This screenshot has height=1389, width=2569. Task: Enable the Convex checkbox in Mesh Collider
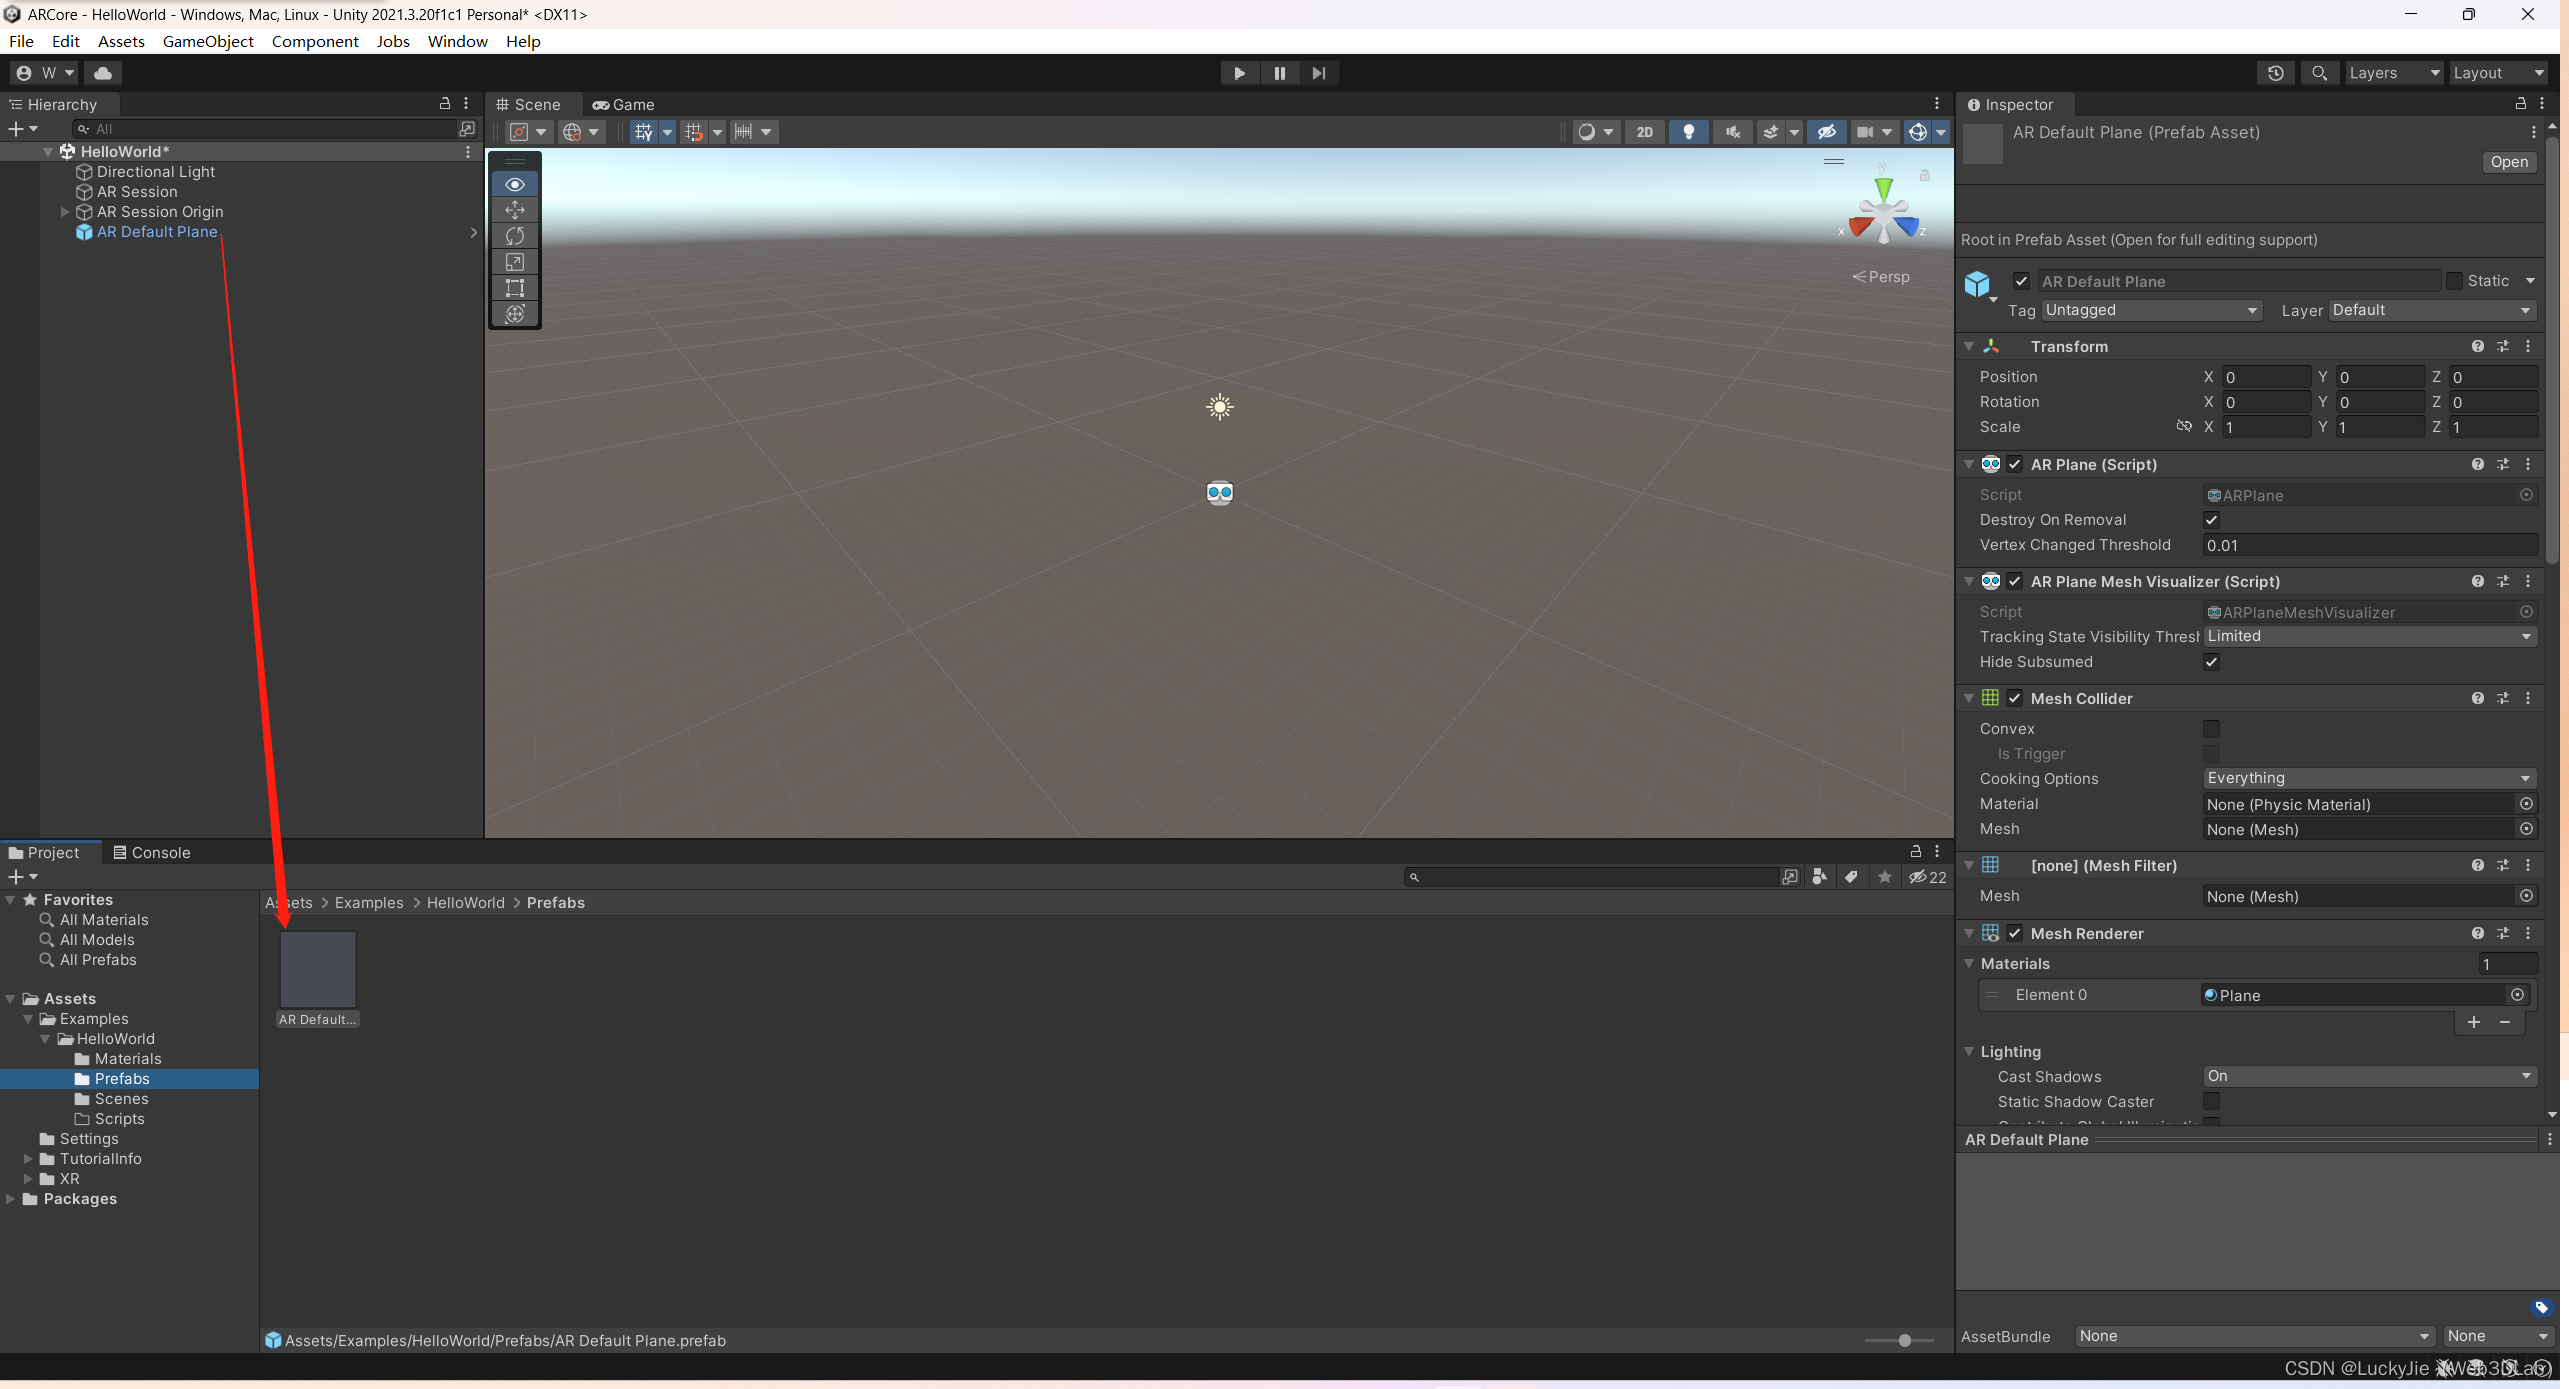pyautogui.click(x=2211, y=729)
